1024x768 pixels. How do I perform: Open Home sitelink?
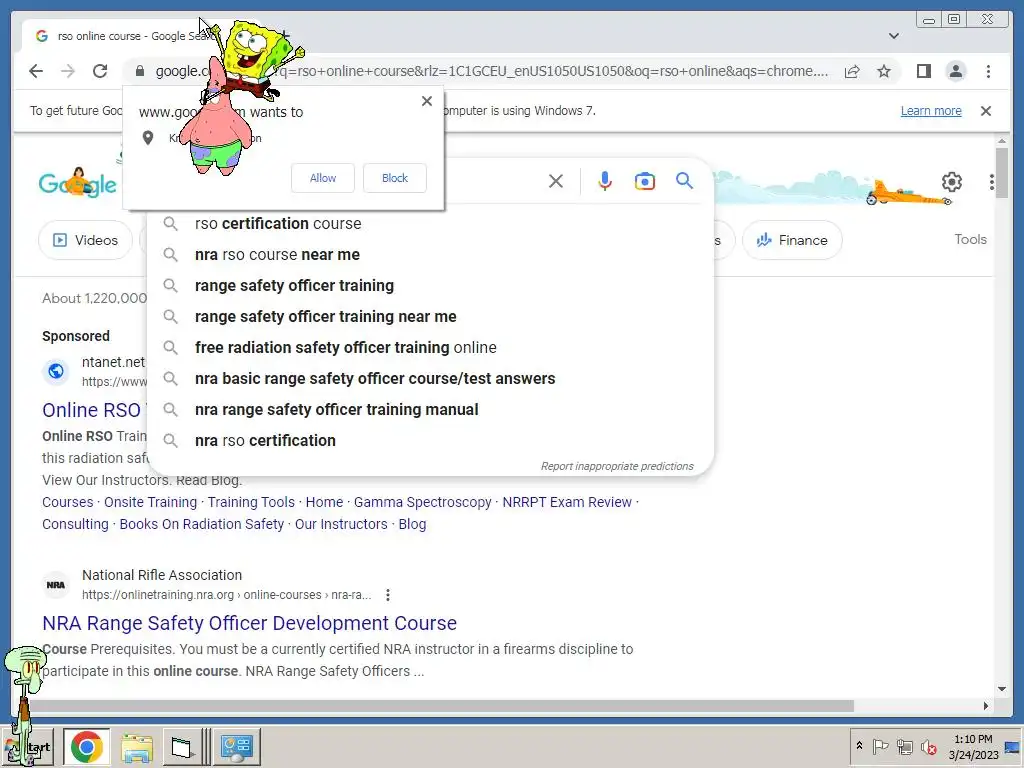coord(324,502)
